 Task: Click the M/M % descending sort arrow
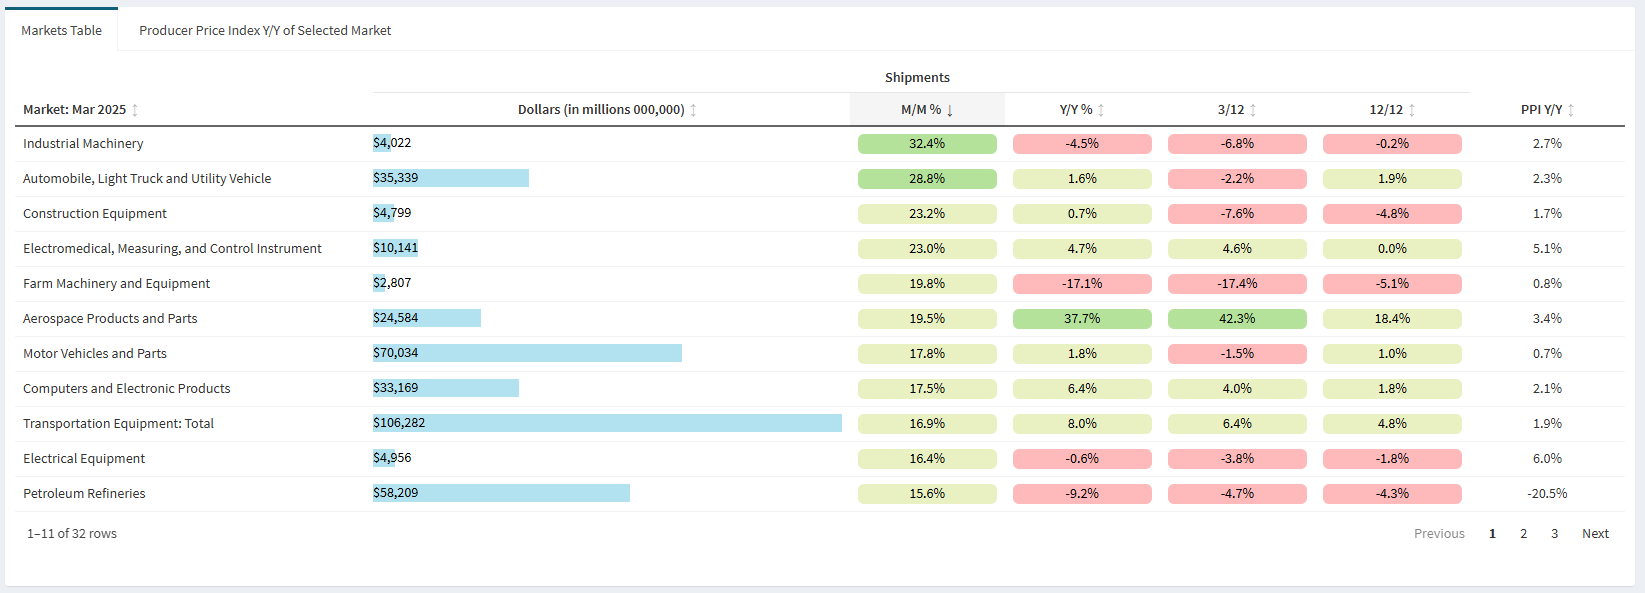pos(950,110)
